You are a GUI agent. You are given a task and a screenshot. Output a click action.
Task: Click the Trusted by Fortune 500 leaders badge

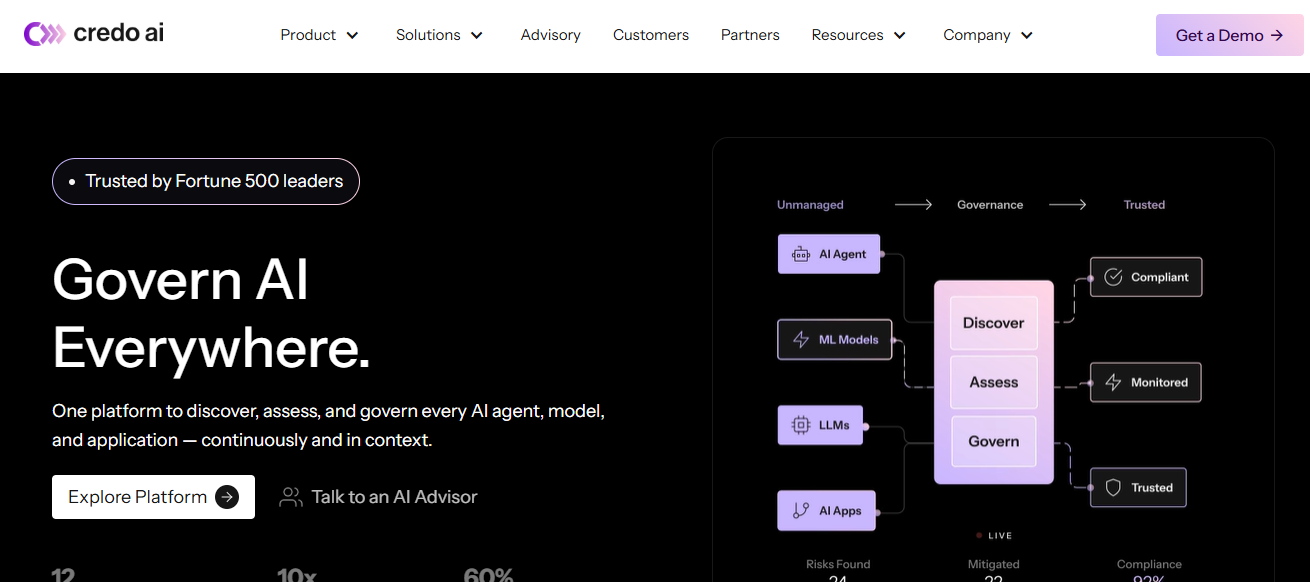(205, 181)
